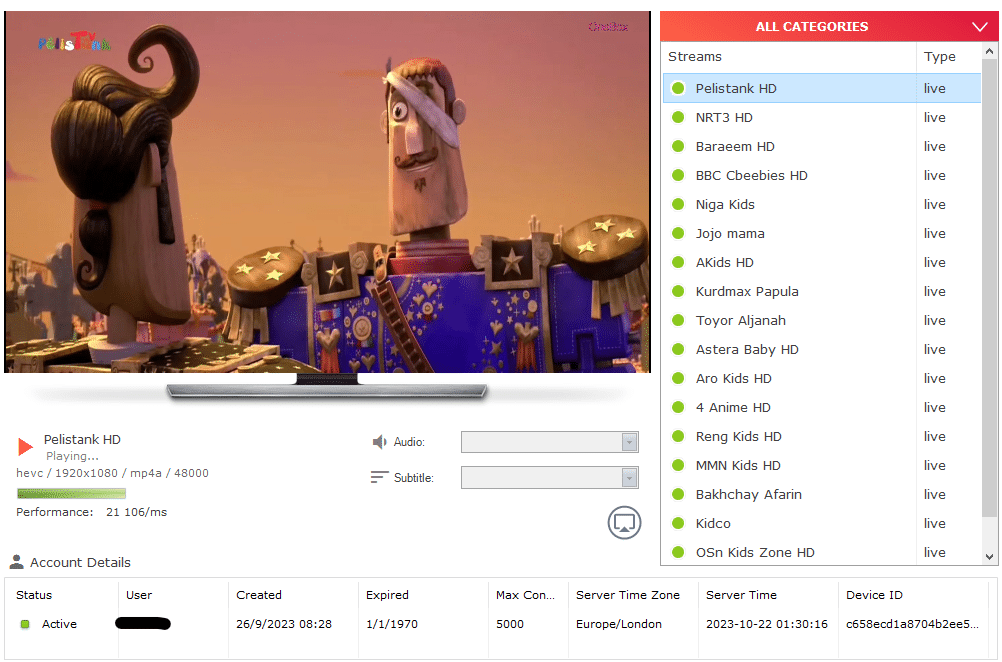Click the Device ID value c658ecd1a8704b2ee5
1002x662 pixels.
pyautogui.click(x=912, y=624)
